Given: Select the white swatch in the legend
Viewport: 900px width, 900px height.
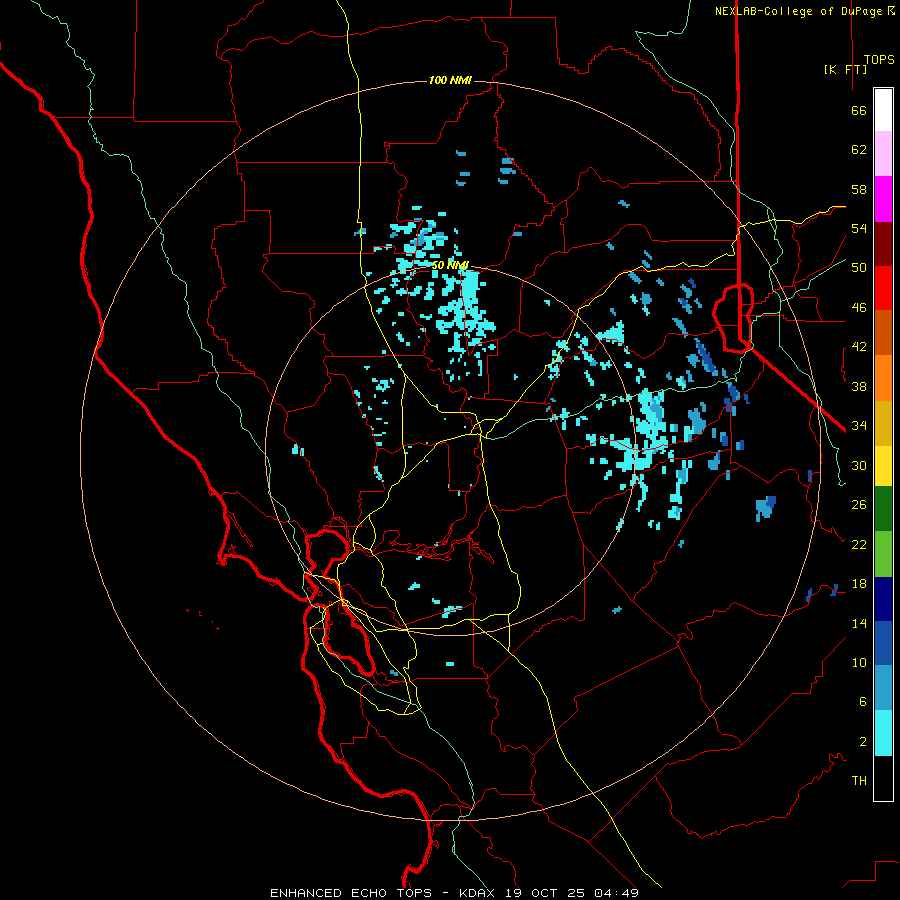Looking at the screenshot, I should pos(883,110).
